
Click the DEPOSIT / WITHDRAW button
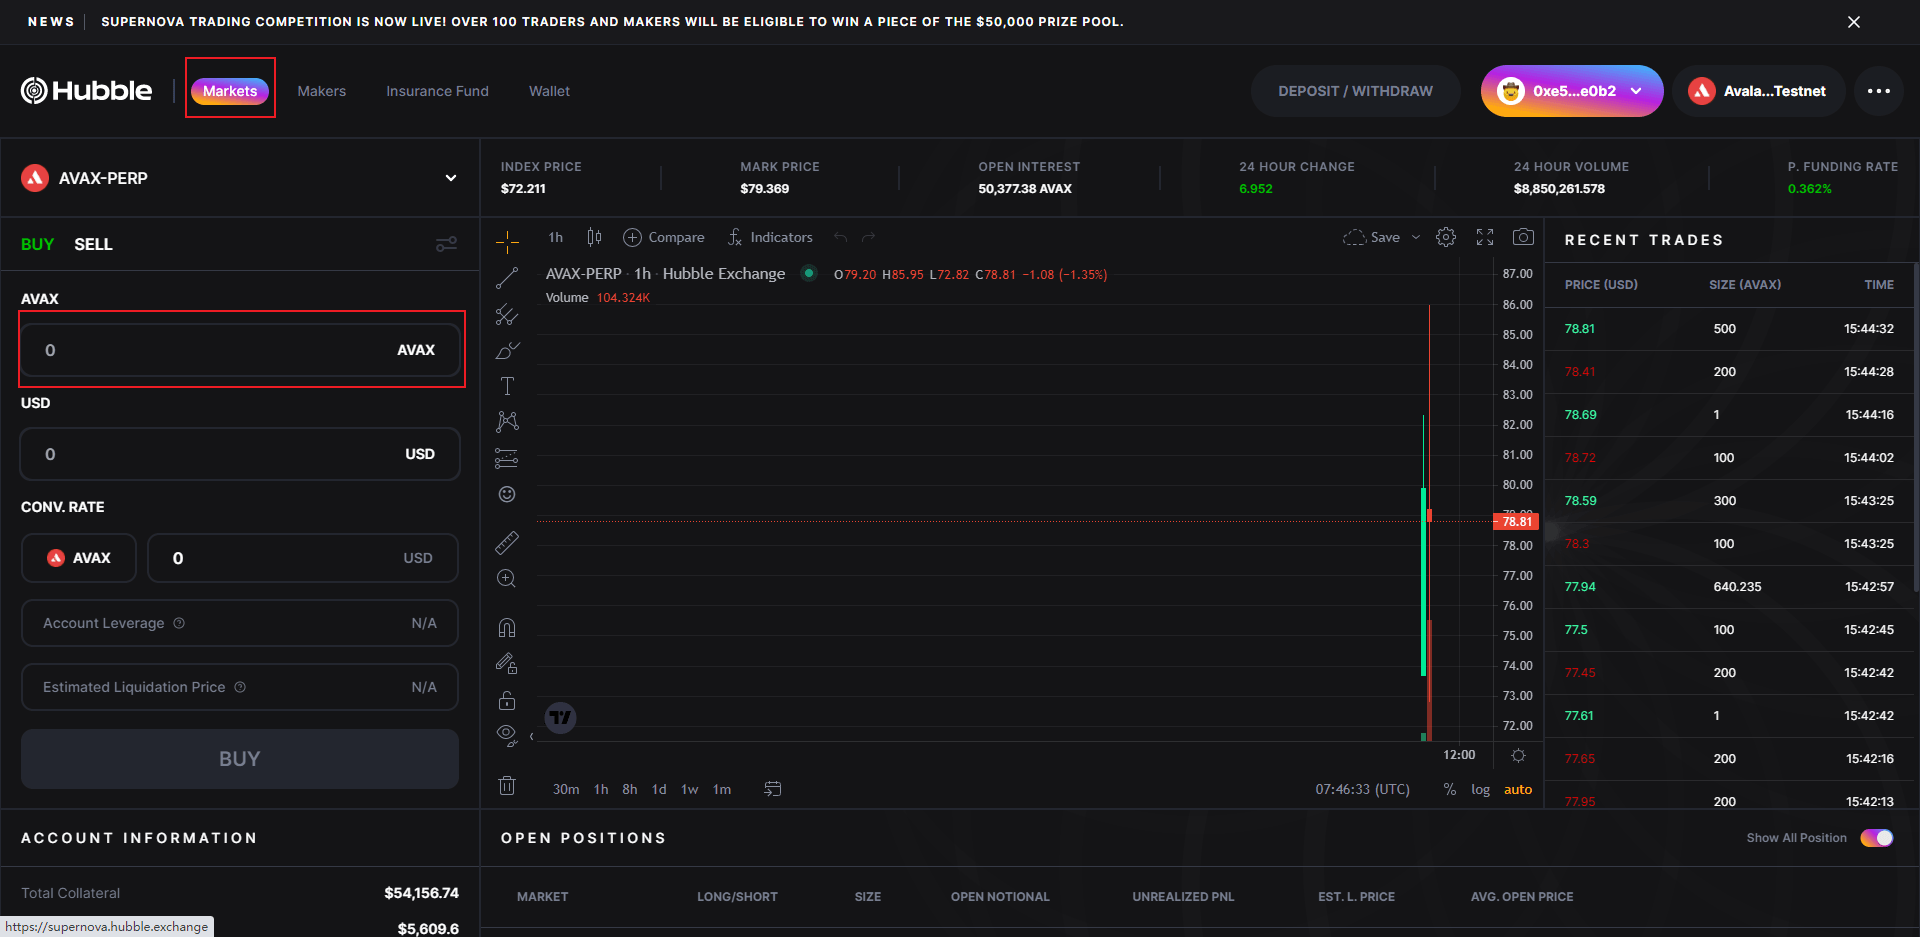[x=1355, y=91]
